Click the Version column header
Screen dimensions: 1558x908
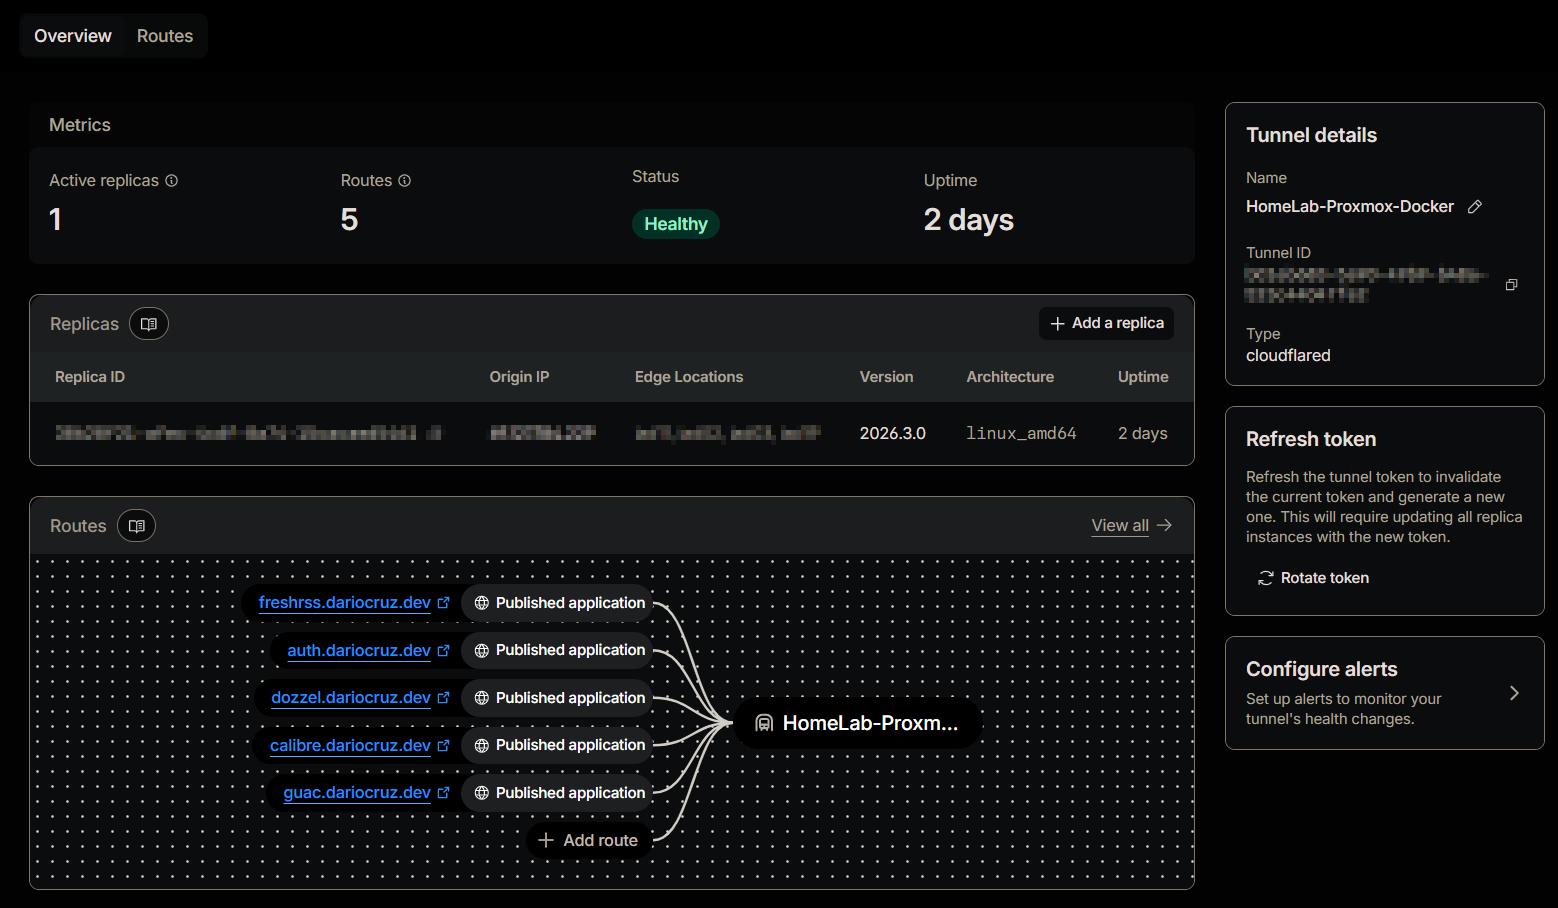(887, 377)
